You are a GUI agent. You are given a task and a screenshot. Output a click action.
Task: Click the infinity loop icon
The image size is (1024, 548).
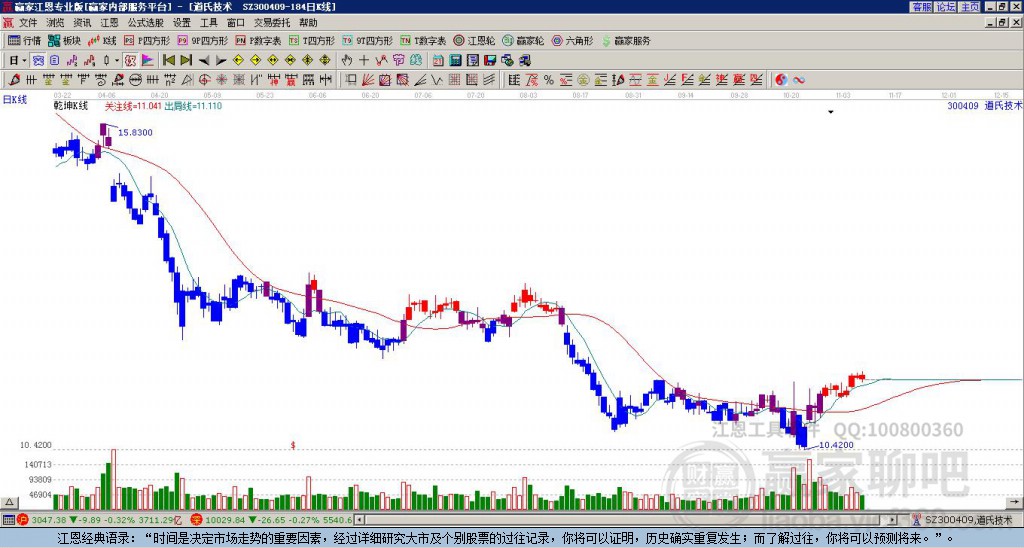[799, 80]
